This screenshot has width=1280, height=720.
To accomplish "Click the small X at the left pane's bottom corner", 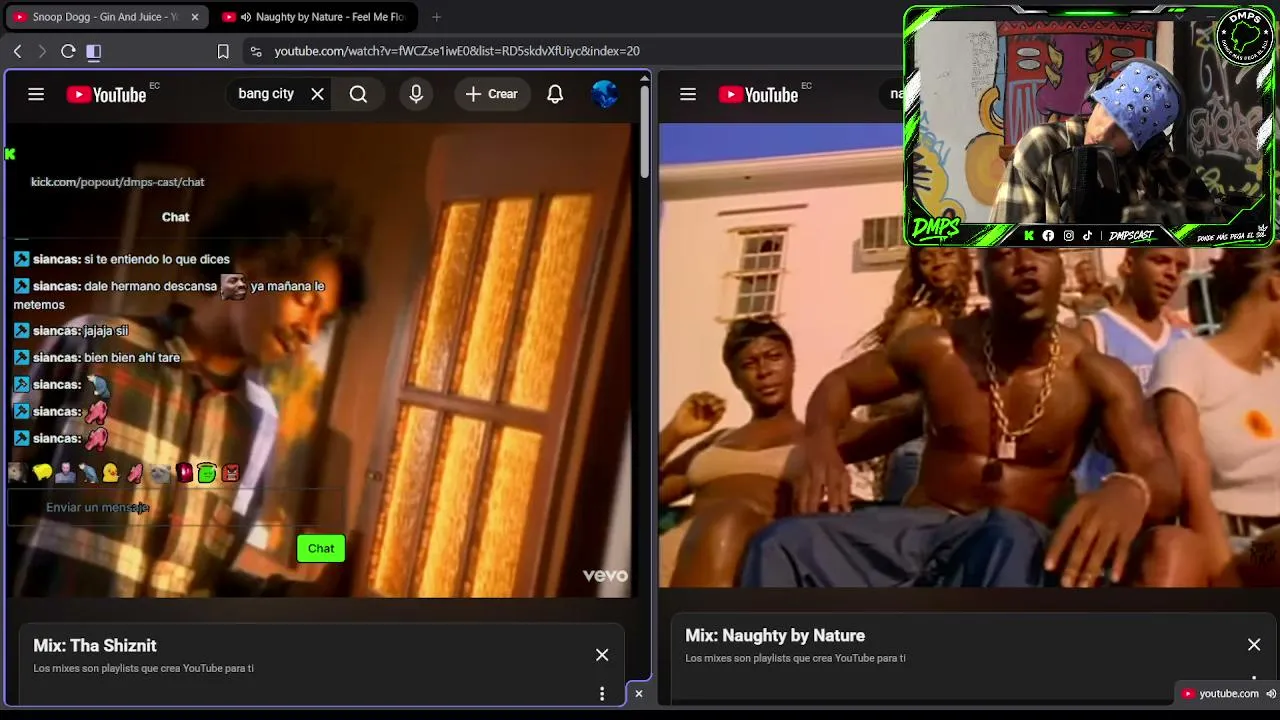I will click(x=639, y=694).
